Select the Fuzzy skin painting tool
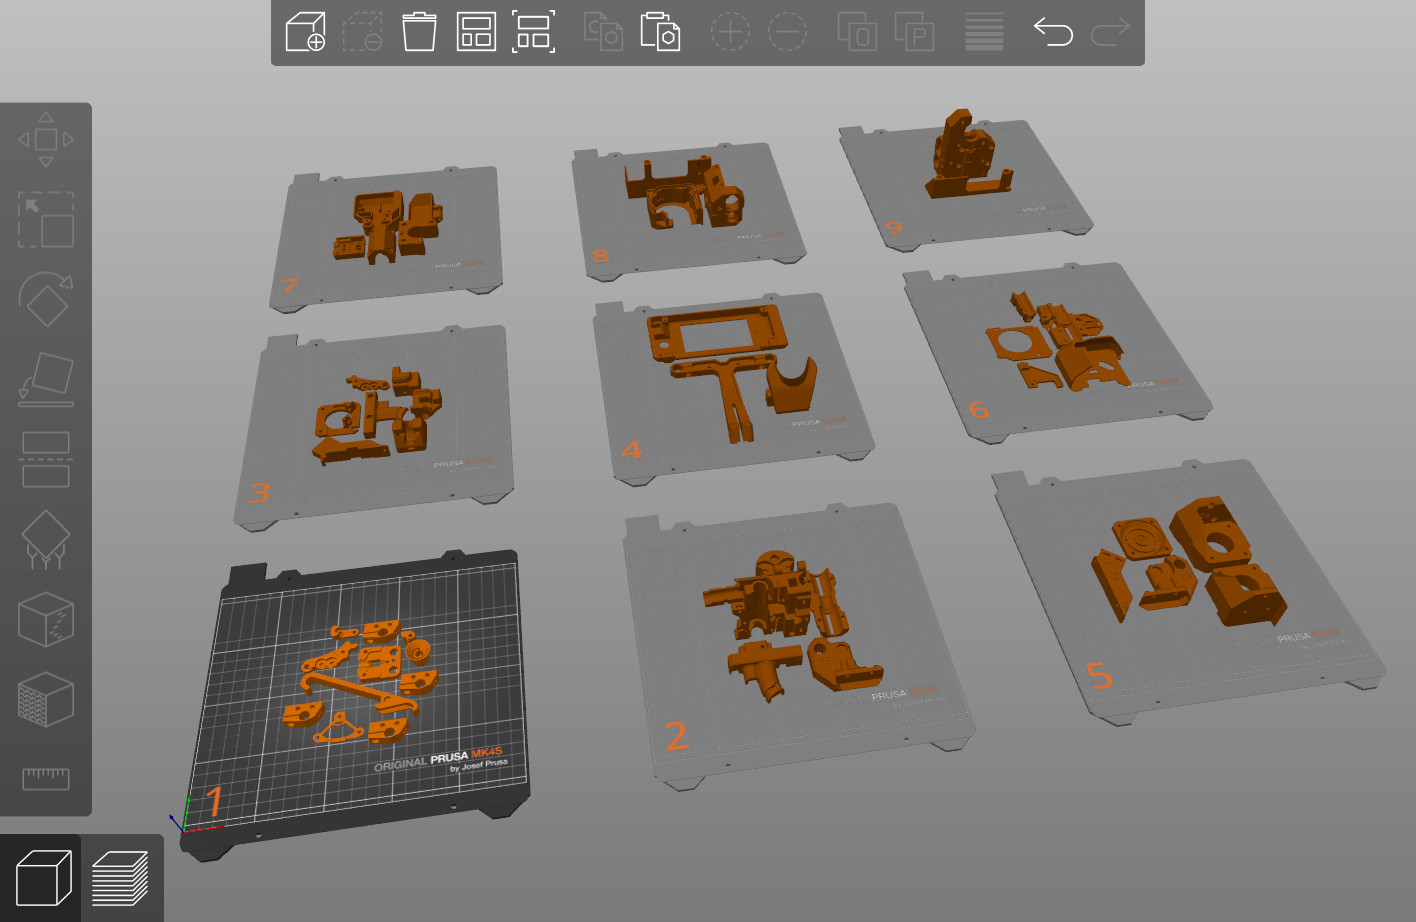 (45, 700)
